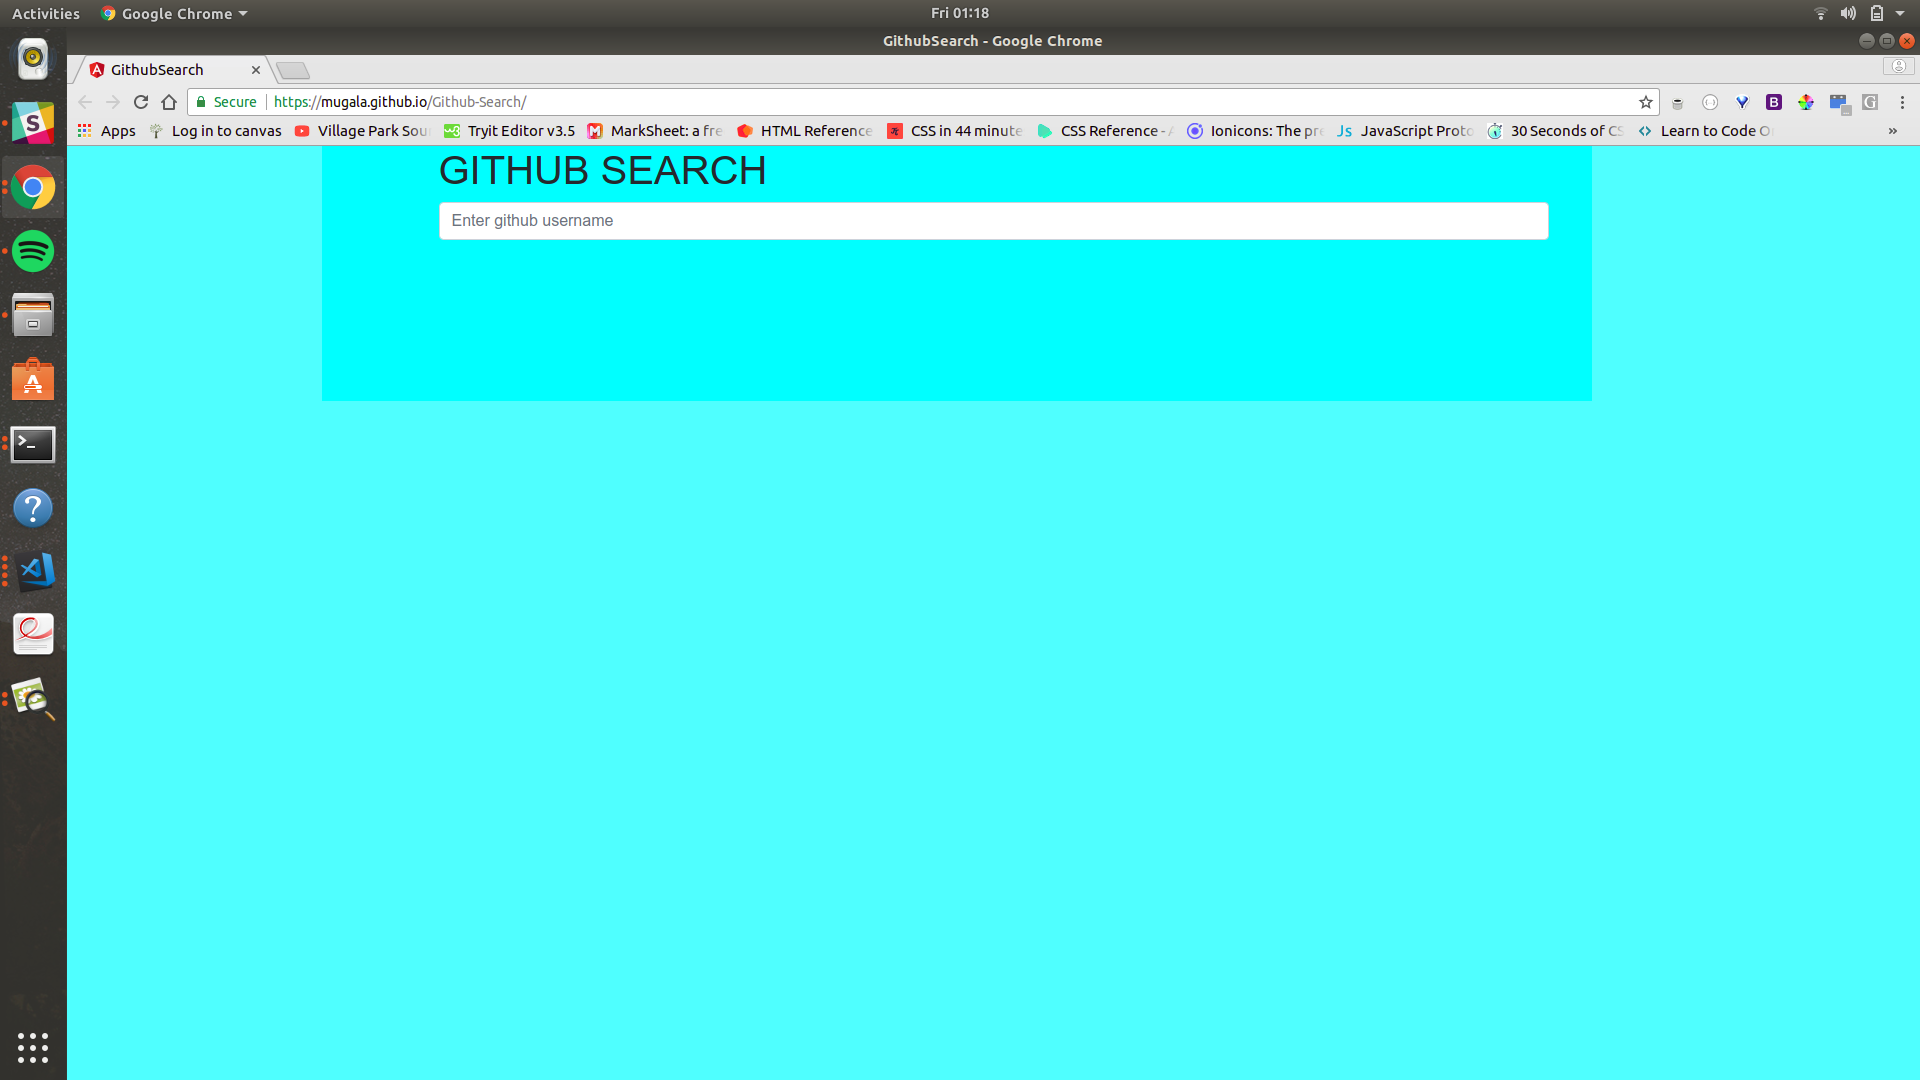
Task: Open the clock showing Fri 01:18
Action: pyautogui.click(x=960, y=13)
